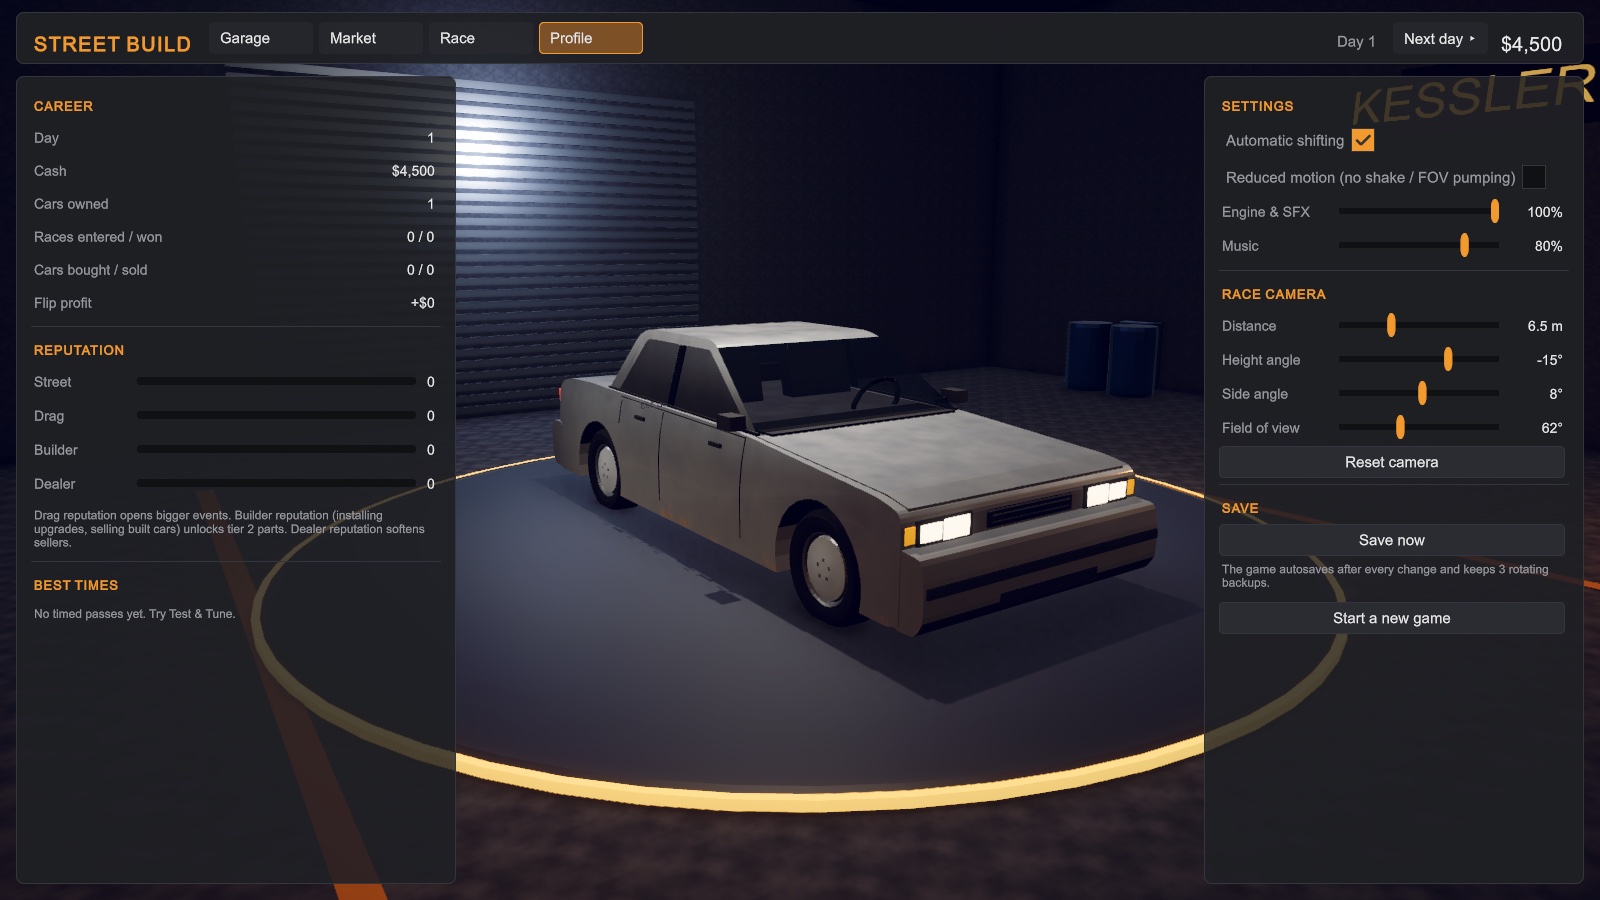The height and width of the screenshot is (900, 1600).
Task: Adjust the Music volume slider
Action: (1419, 245)
